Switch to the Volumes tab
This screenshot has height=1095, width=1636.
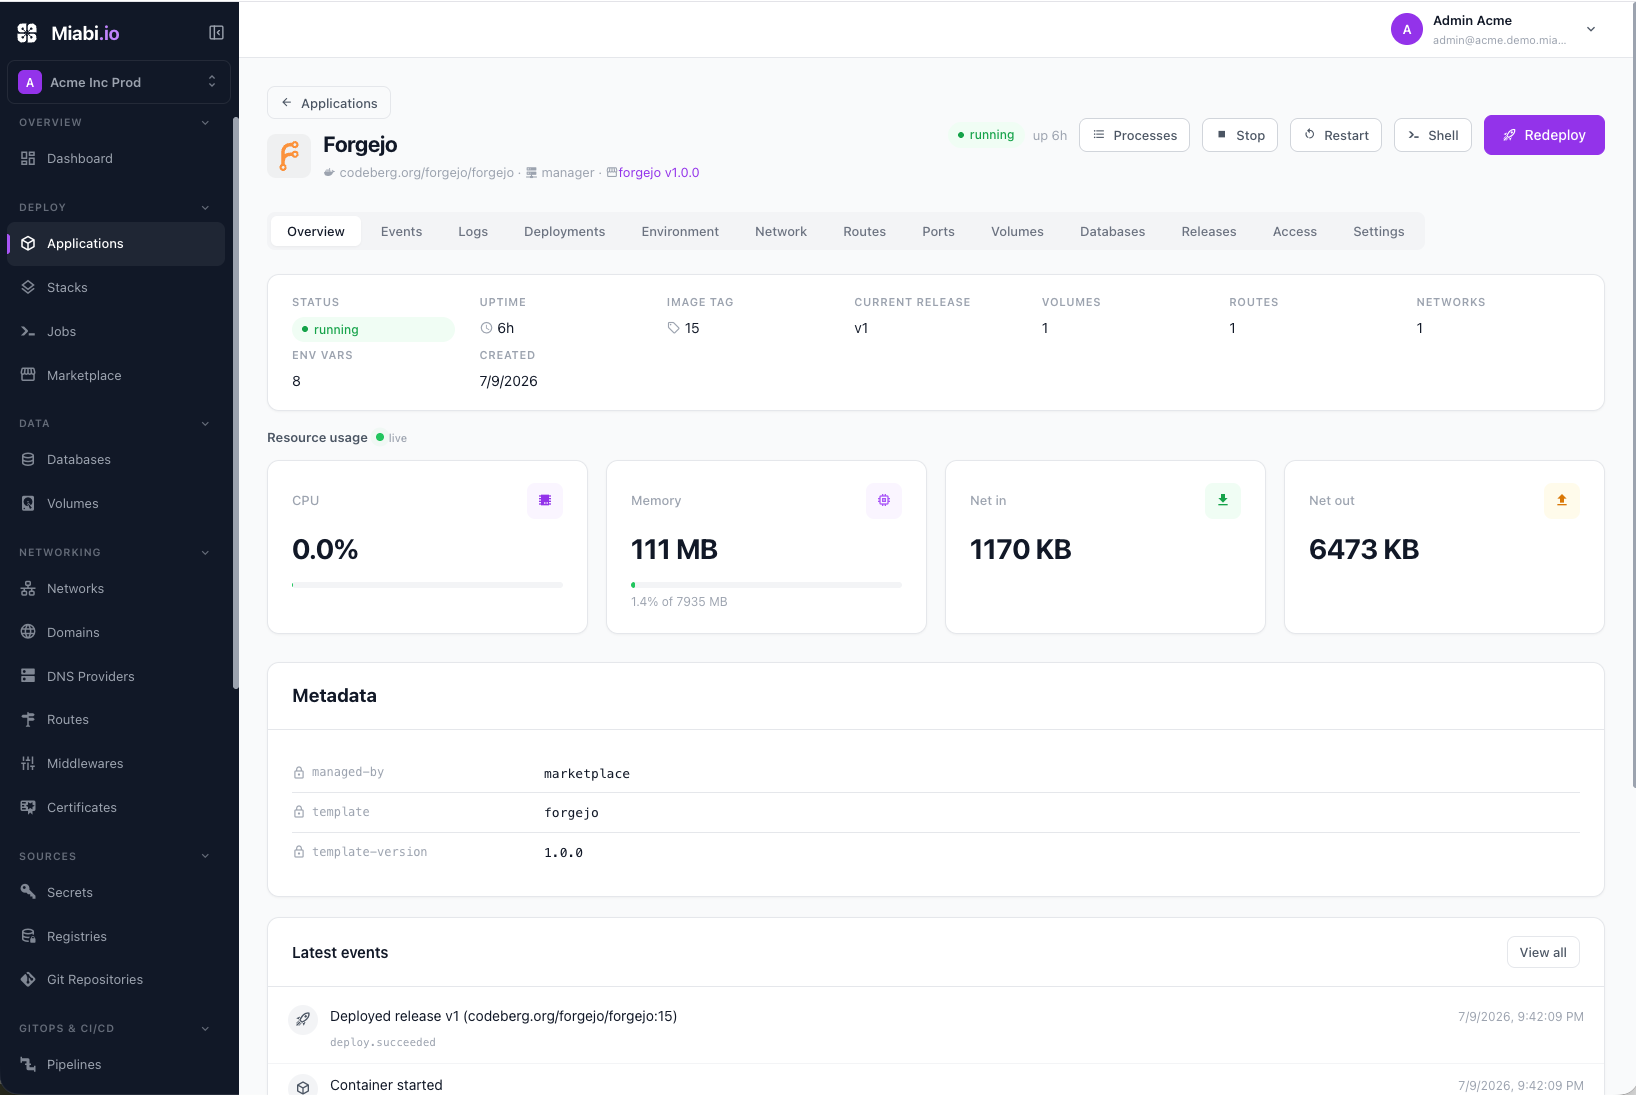click(x=1017, y=231)
